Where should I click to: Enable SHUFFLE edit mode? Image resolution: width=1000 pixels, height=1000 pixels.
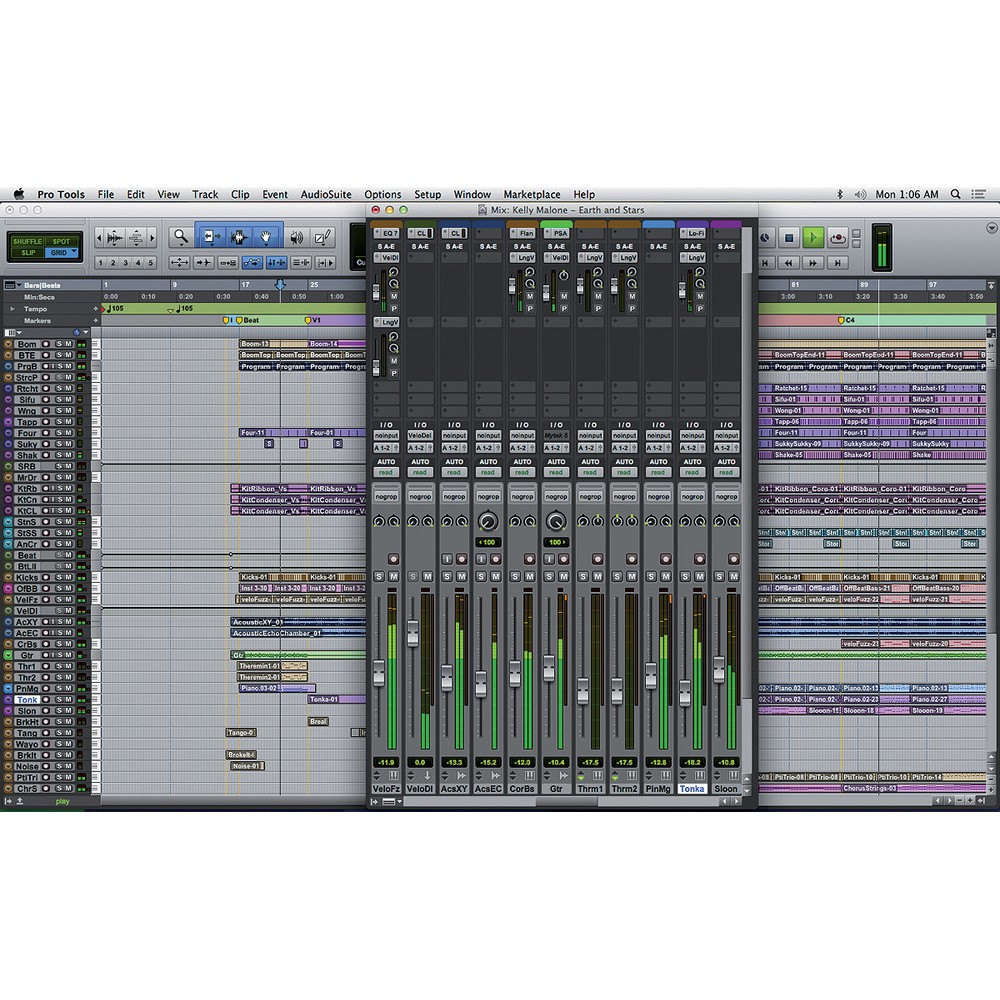coord(27,241)
